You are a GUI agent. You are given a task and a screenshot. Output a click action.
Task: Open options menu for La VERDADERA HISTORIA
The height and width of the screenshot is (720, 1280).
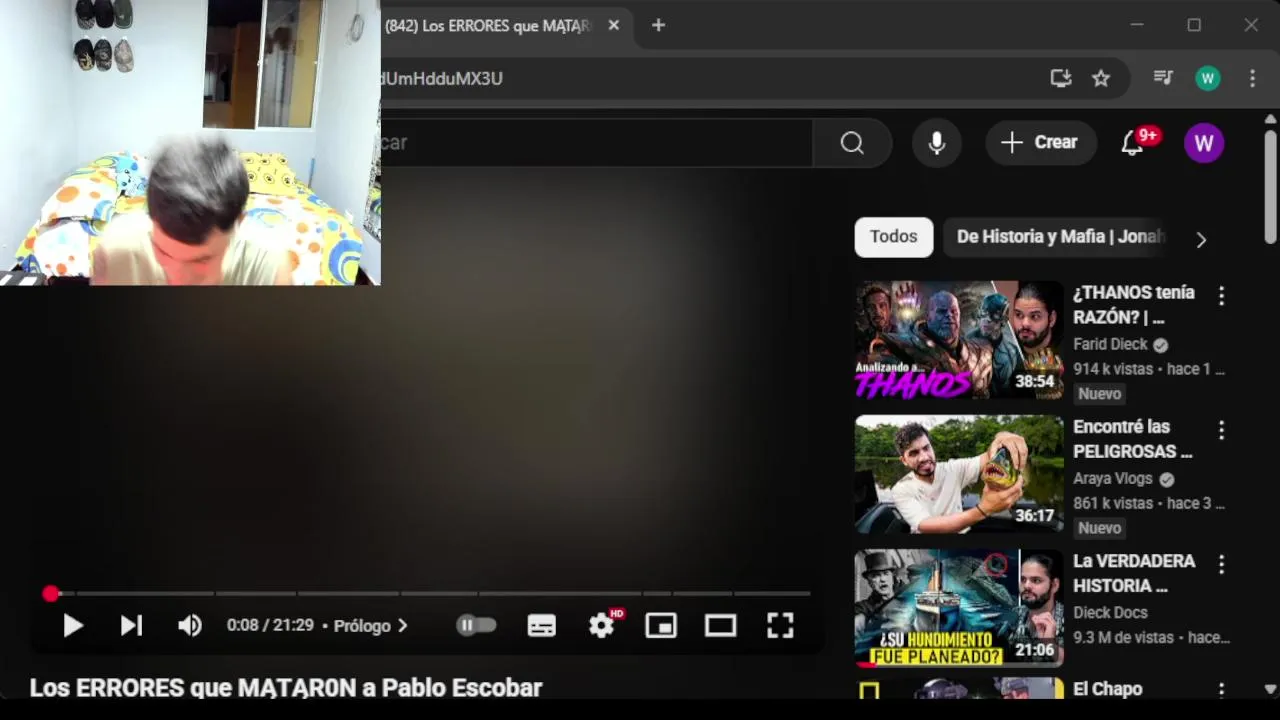tap(1221, 564)
